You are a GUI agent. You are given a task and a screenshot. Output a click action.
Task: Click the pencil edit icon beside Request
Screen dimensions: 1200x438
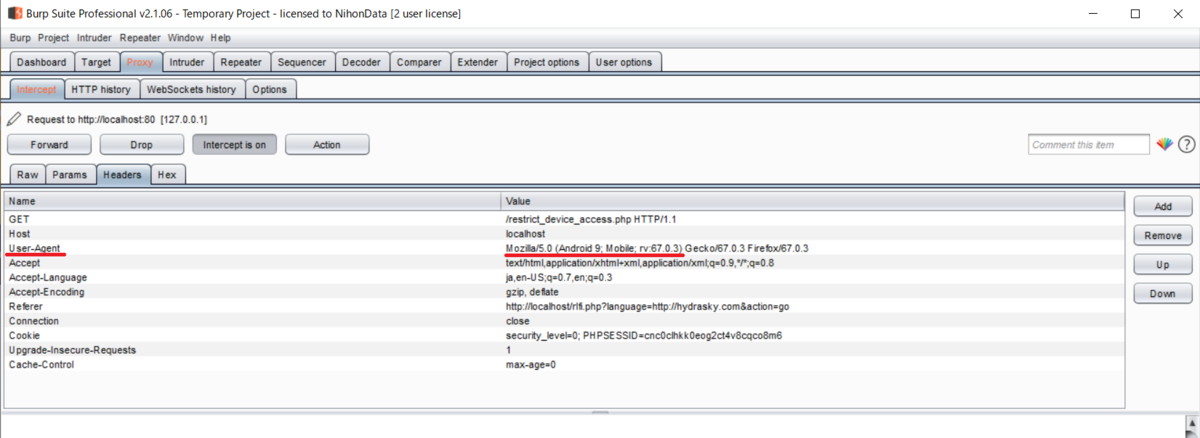[14, 119]
